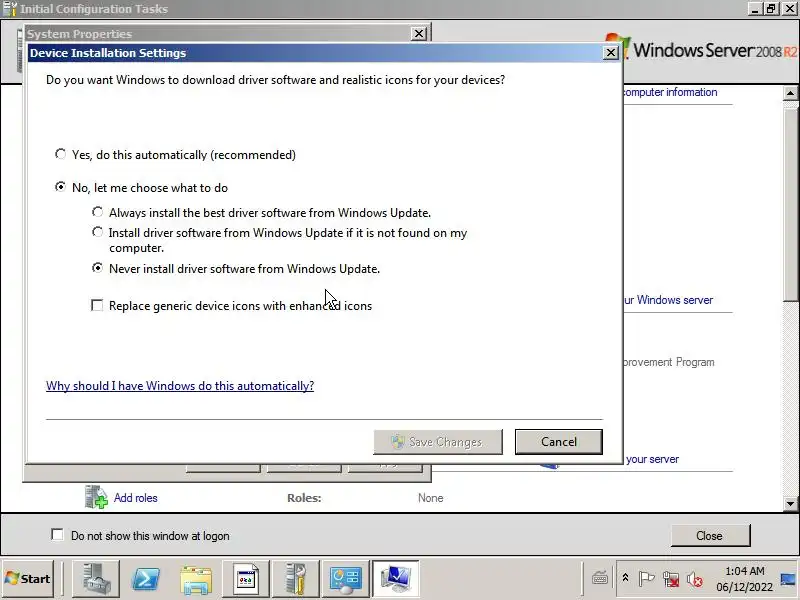Click the 'Roles:' label text
Screen dimensions: 800x600
[x=304, y=498]
